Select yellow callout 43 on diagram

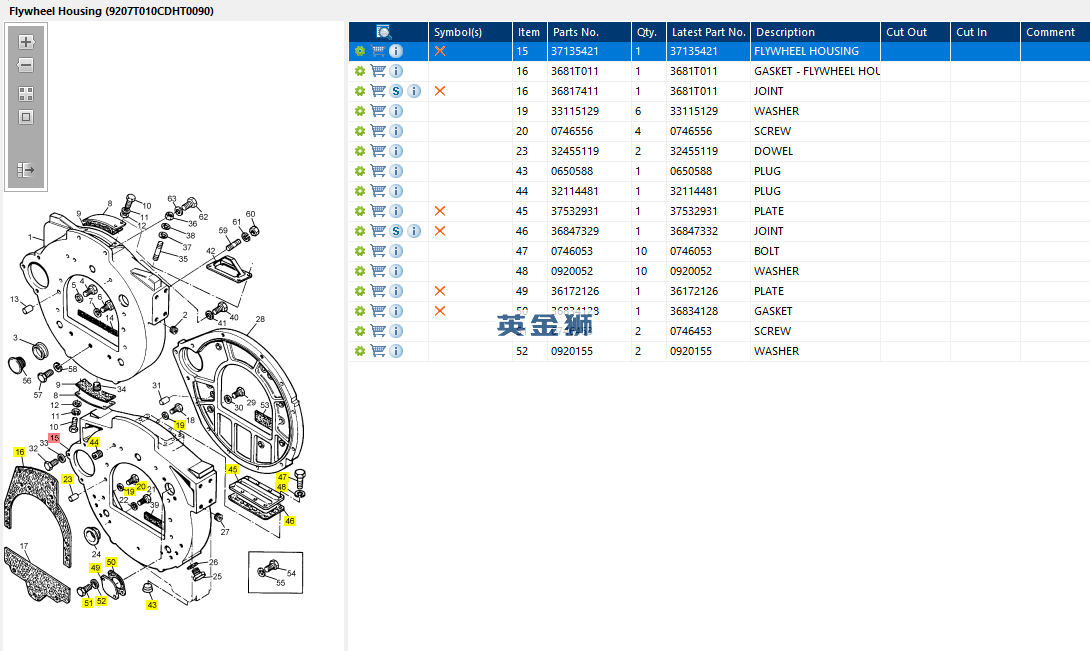pyautogui.click(x=152, y=605)
